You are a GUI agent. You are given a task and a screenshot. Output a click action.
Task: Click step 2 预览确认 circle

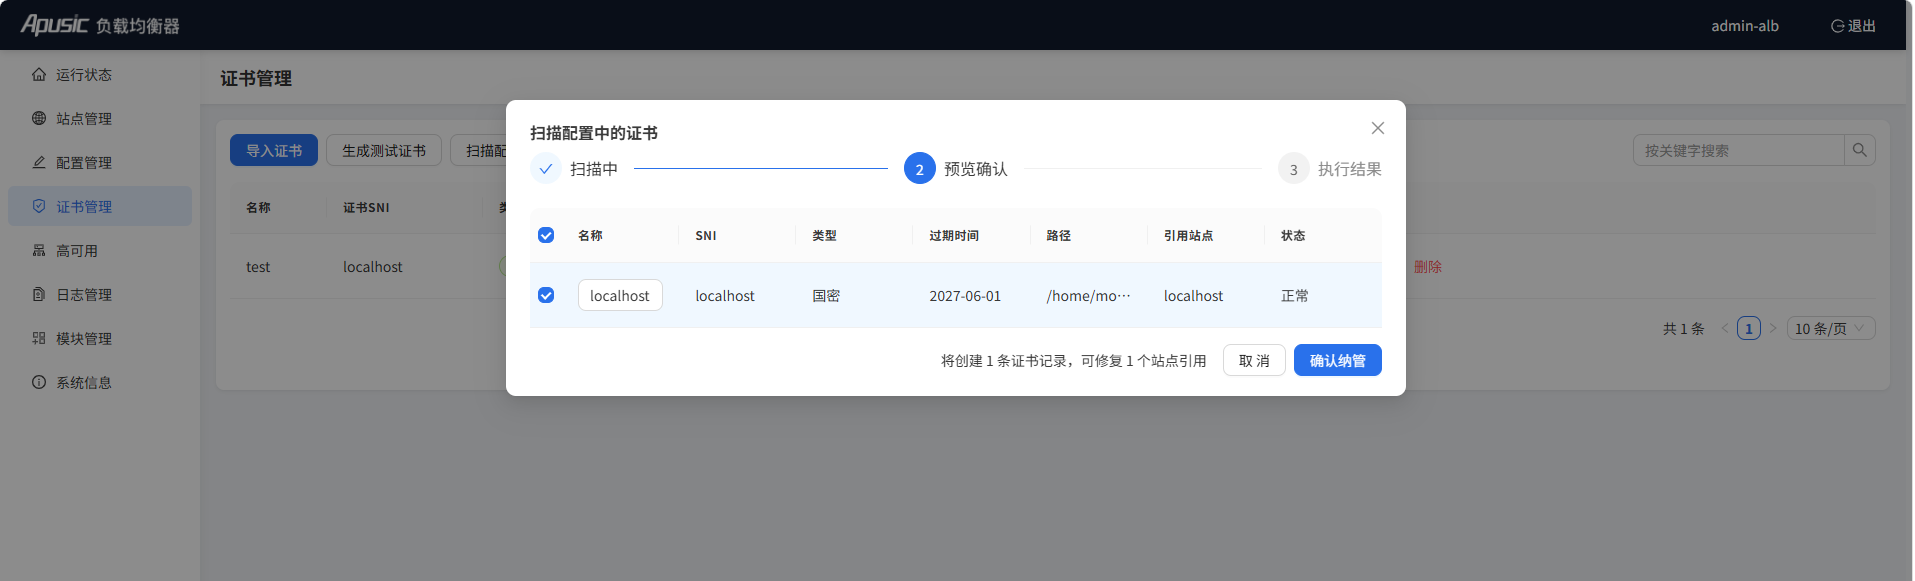920,169
